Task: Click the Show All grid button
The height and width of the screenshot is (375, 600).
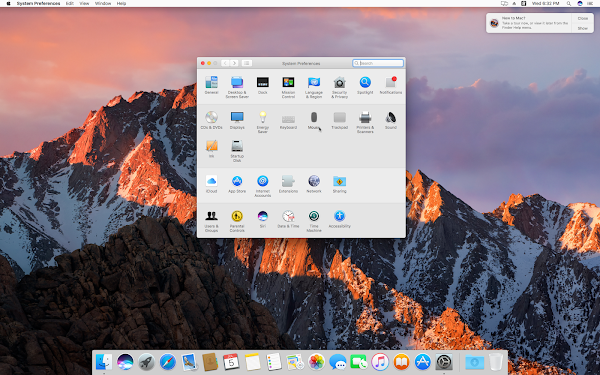Action: tap(246, 63)
